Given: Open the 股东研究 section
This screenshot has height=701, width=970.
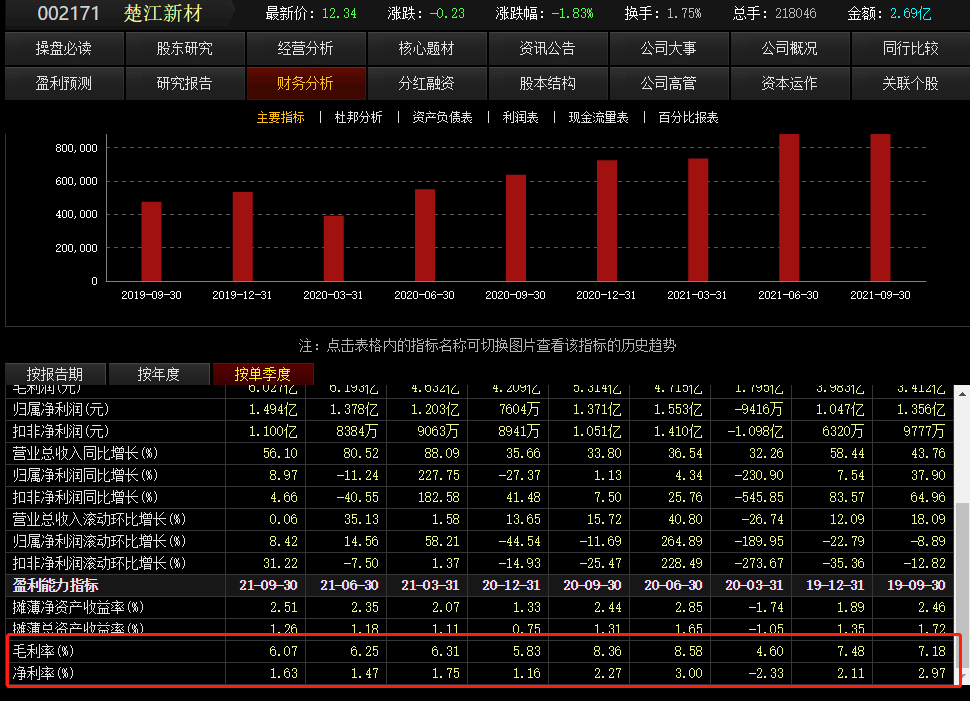Looking at the screenshot, I should (183, 48).
